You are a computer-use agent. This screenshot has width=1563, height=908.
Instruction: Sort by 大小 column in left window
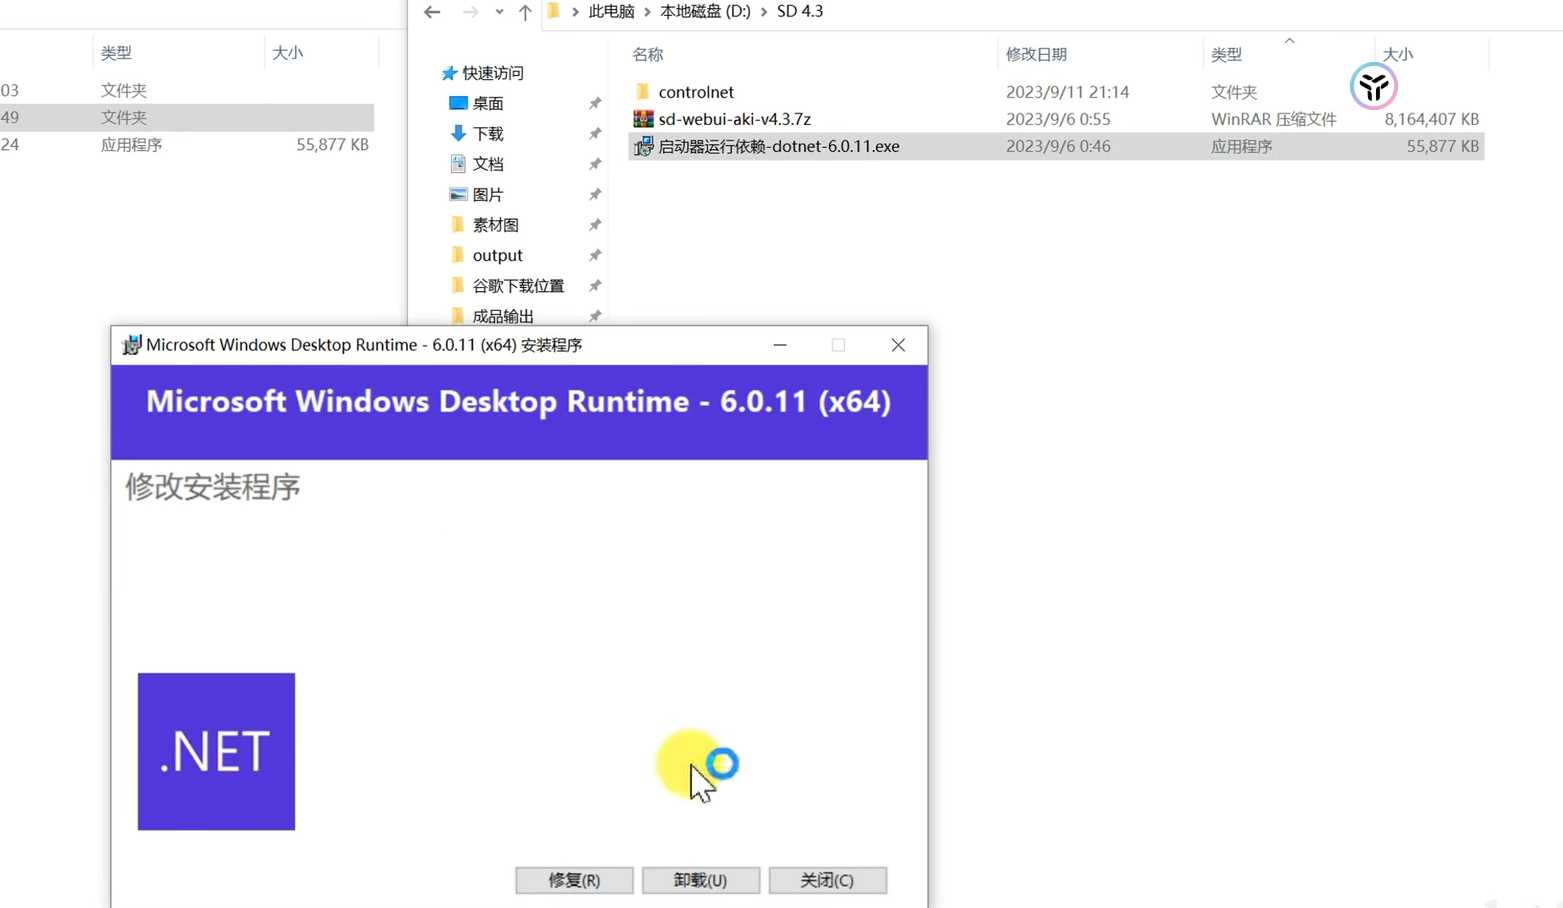pos(287,52)
